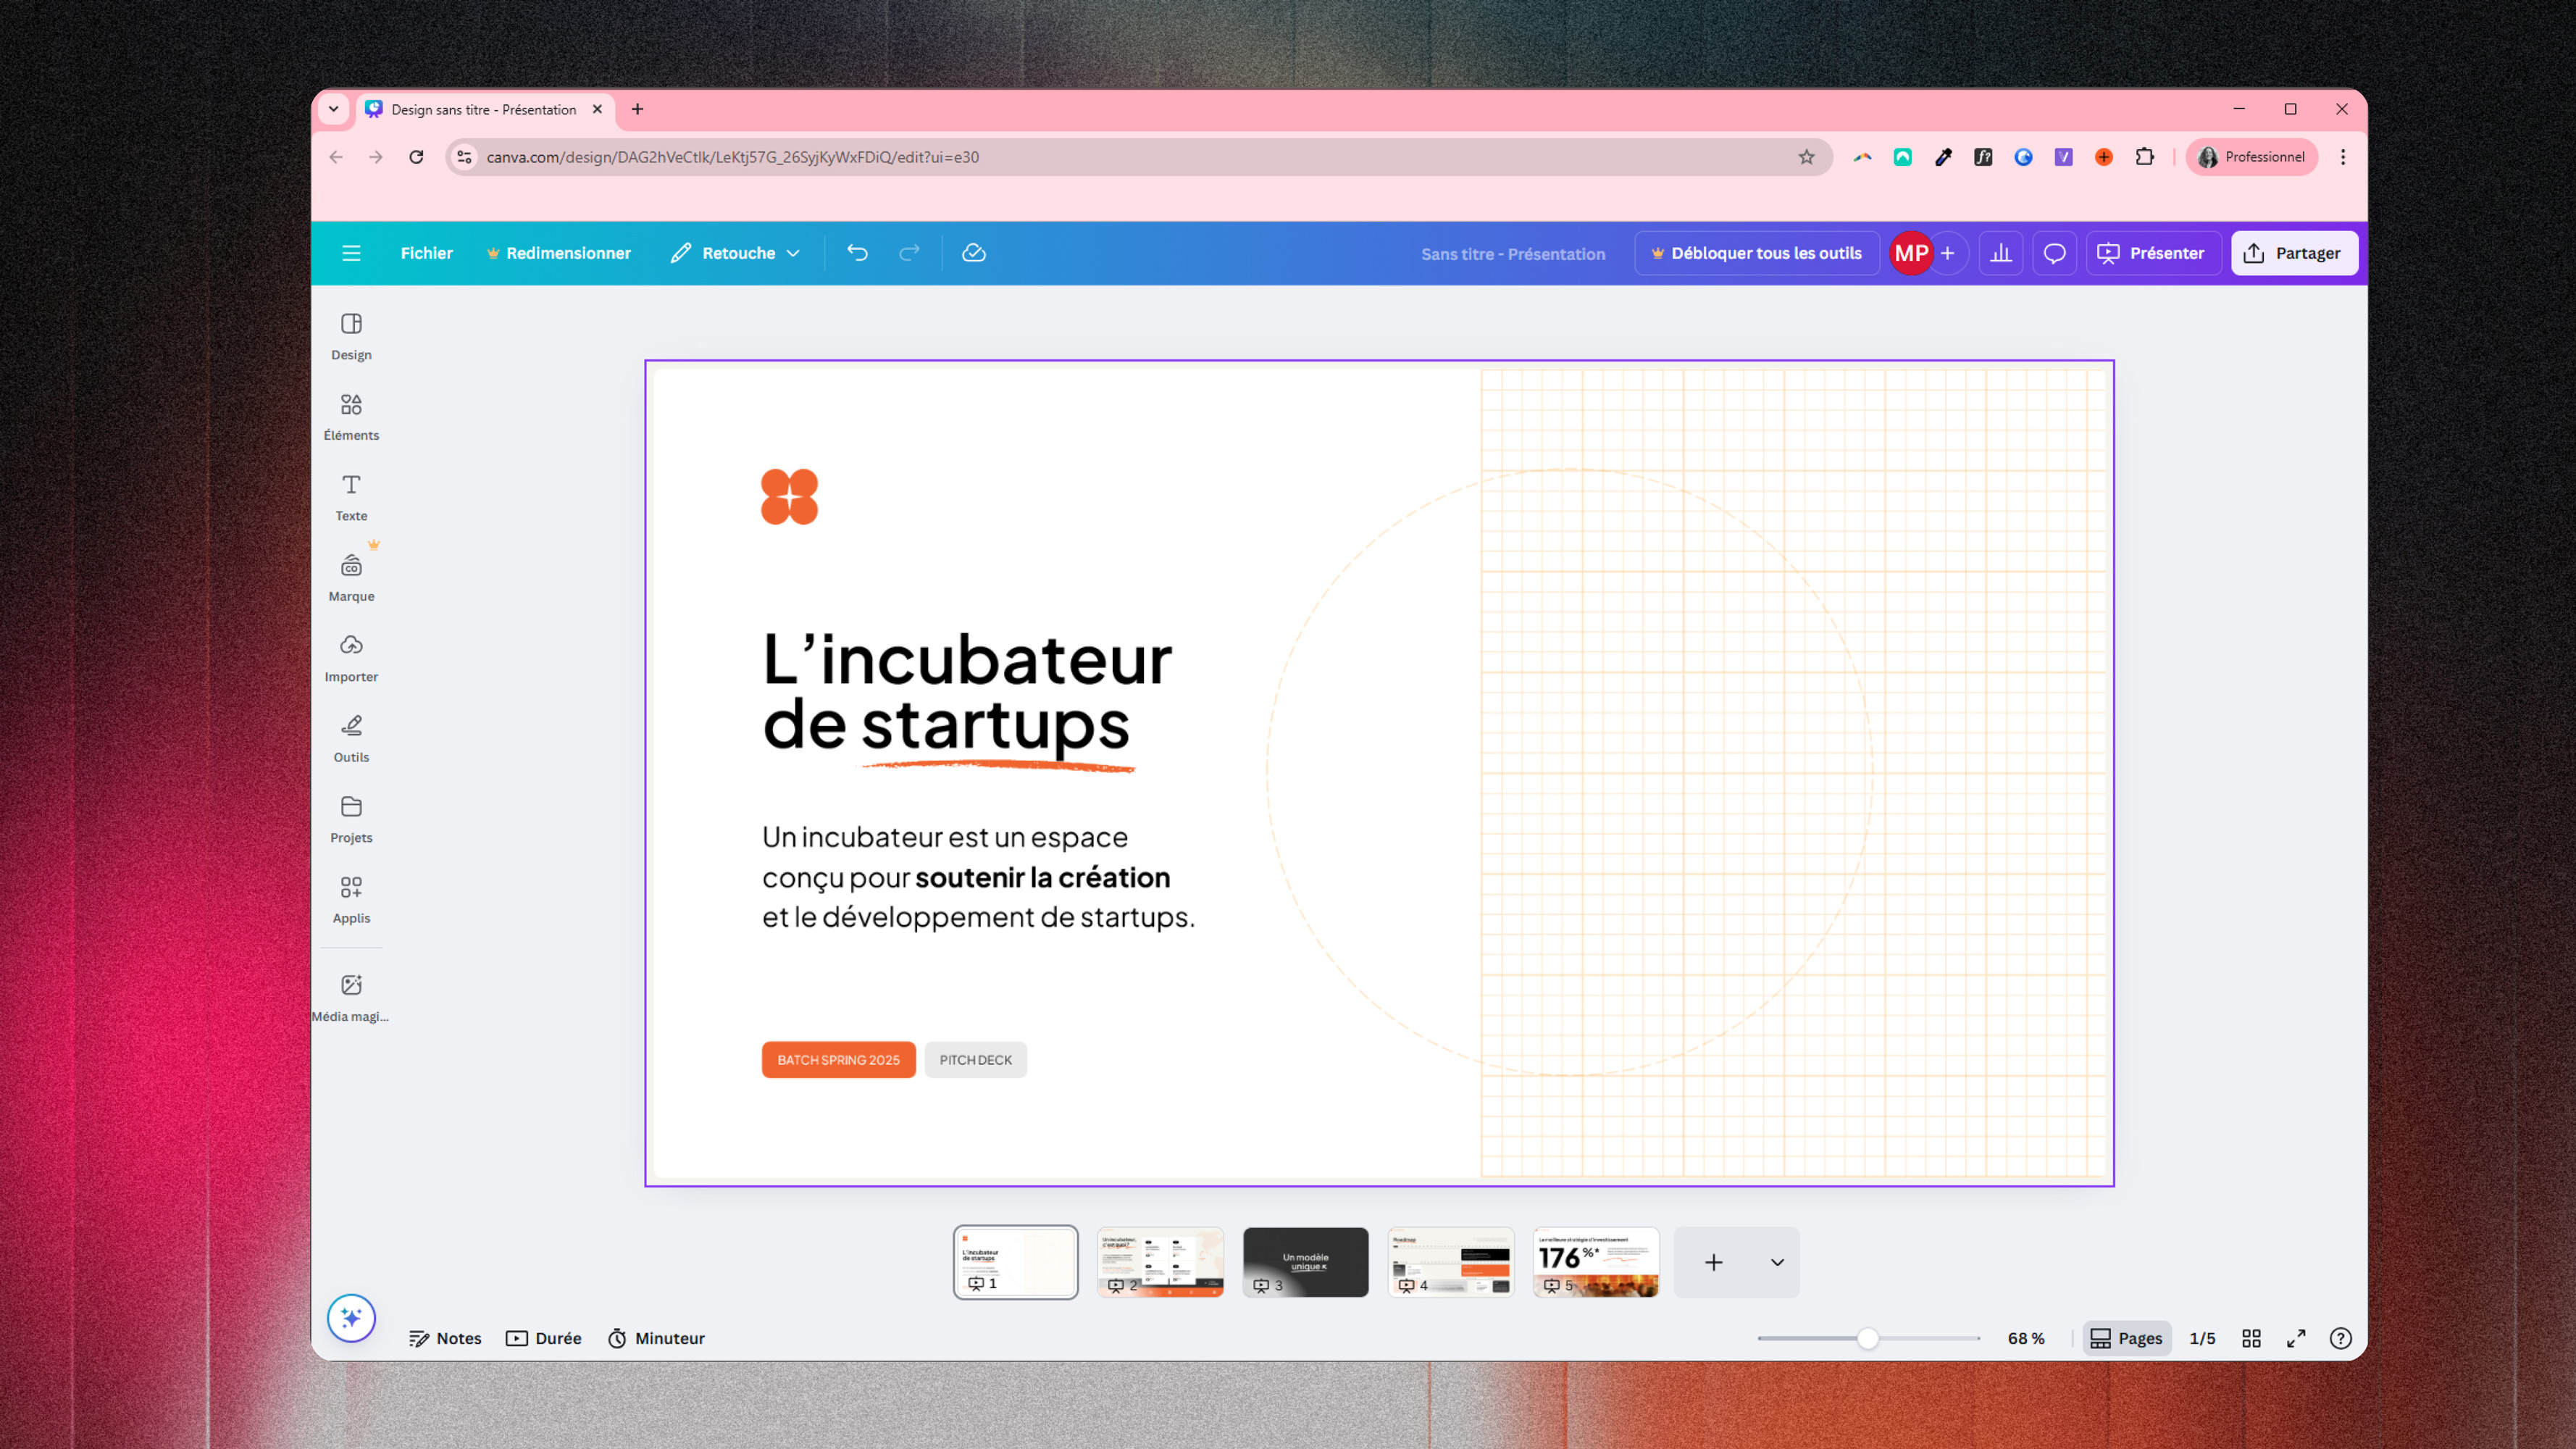
Task: Click Débloquer tous les outils
Action: 1756,253
